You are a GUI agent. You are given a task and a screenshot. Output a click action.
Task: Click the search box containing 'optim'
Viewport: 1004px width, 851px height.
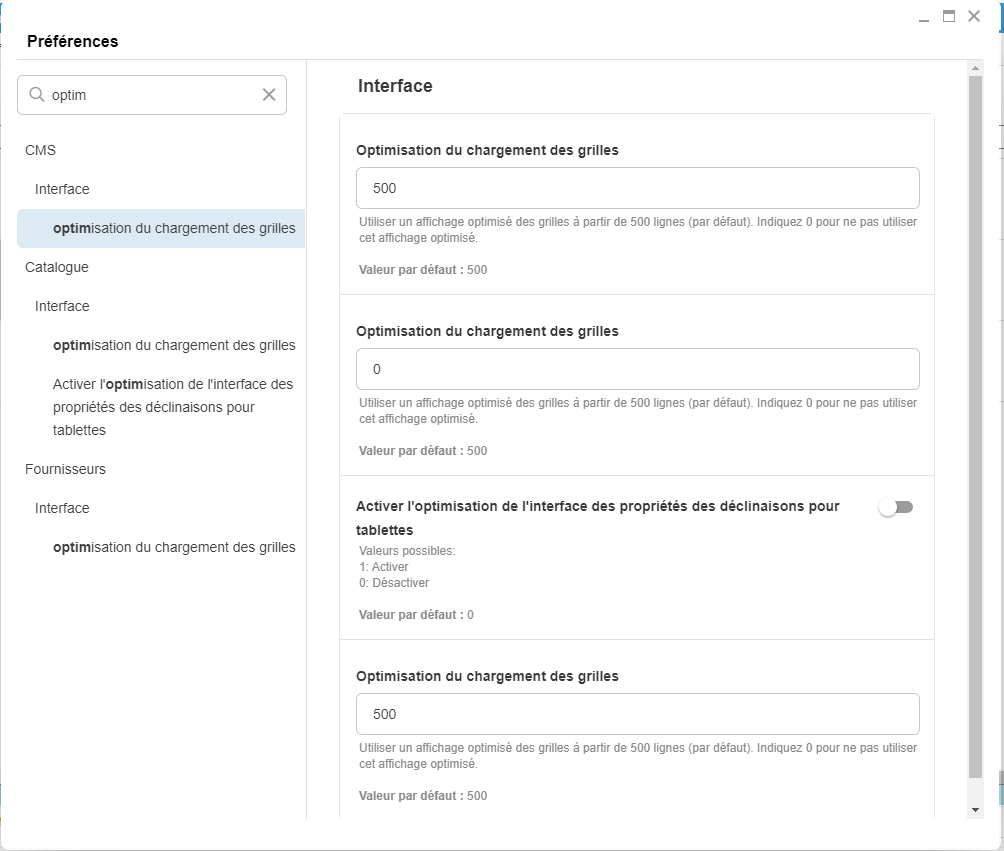150,95
